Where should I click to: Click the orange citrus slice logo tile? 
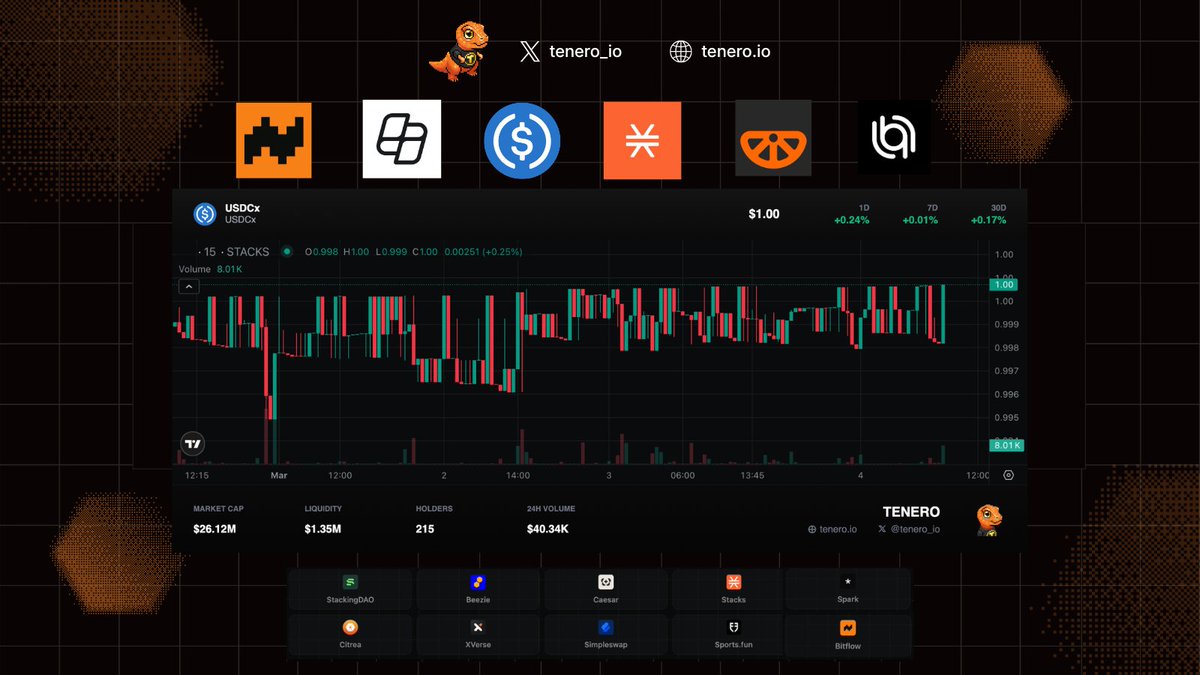pos(773,138)
